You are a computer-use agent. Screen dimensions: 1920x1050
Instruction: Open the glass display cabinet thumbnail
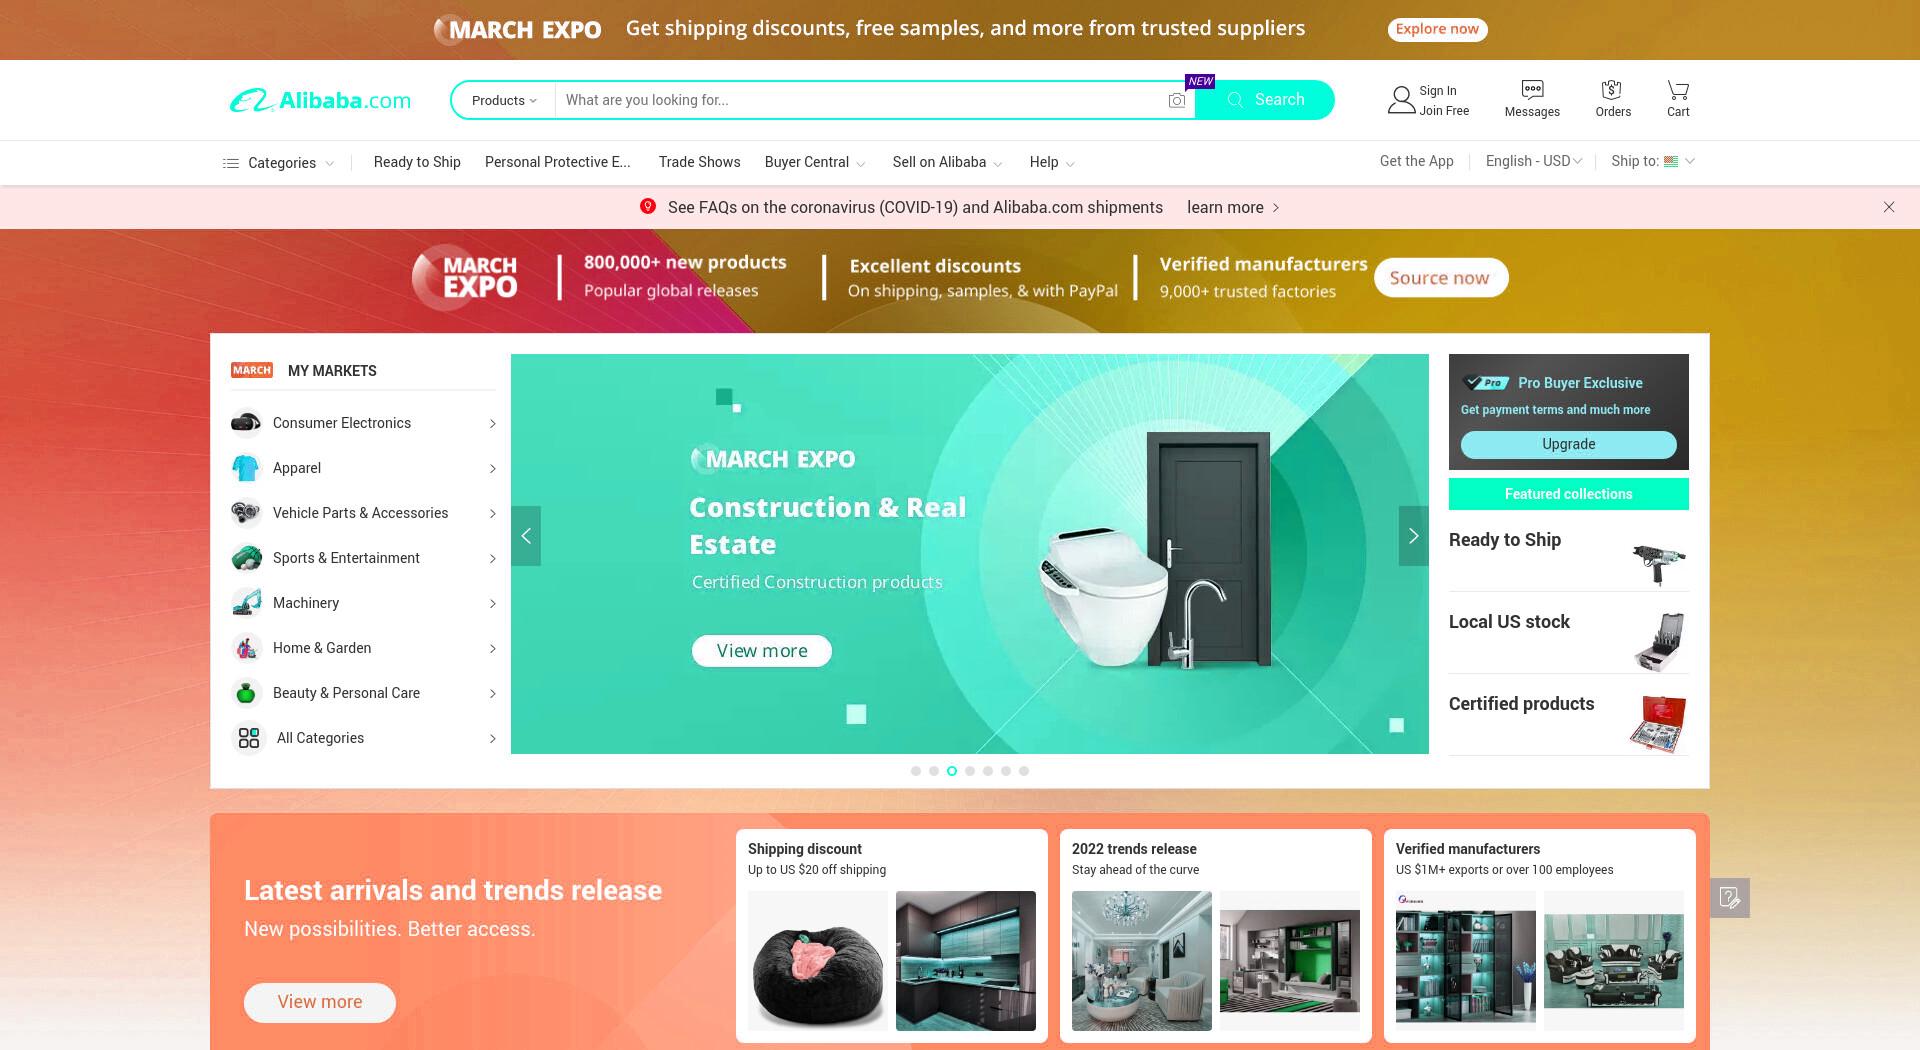coord(1466,961)
